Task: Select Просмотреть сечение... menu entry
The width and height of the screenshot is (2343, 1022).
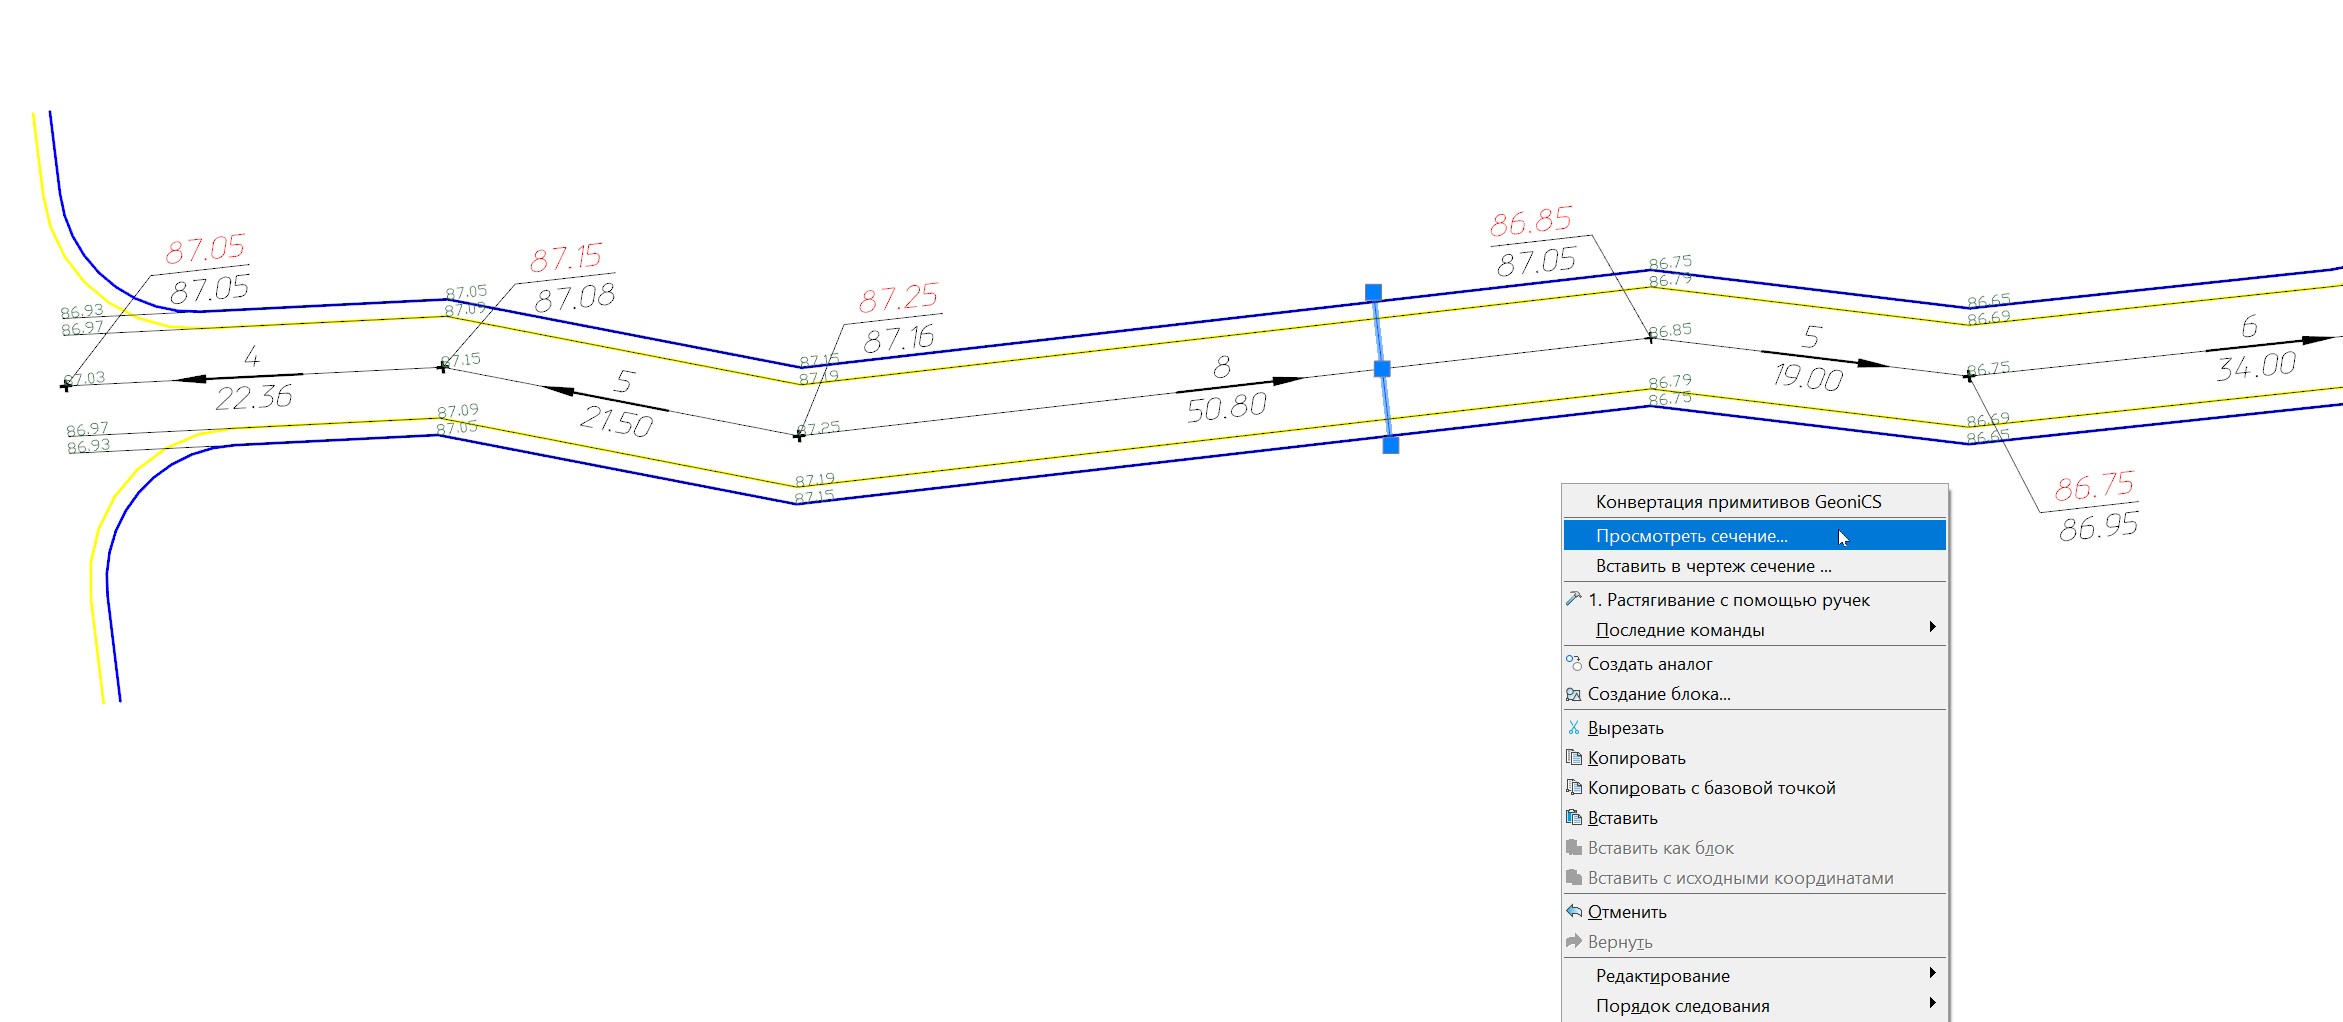Action: tap(1691, 536)
